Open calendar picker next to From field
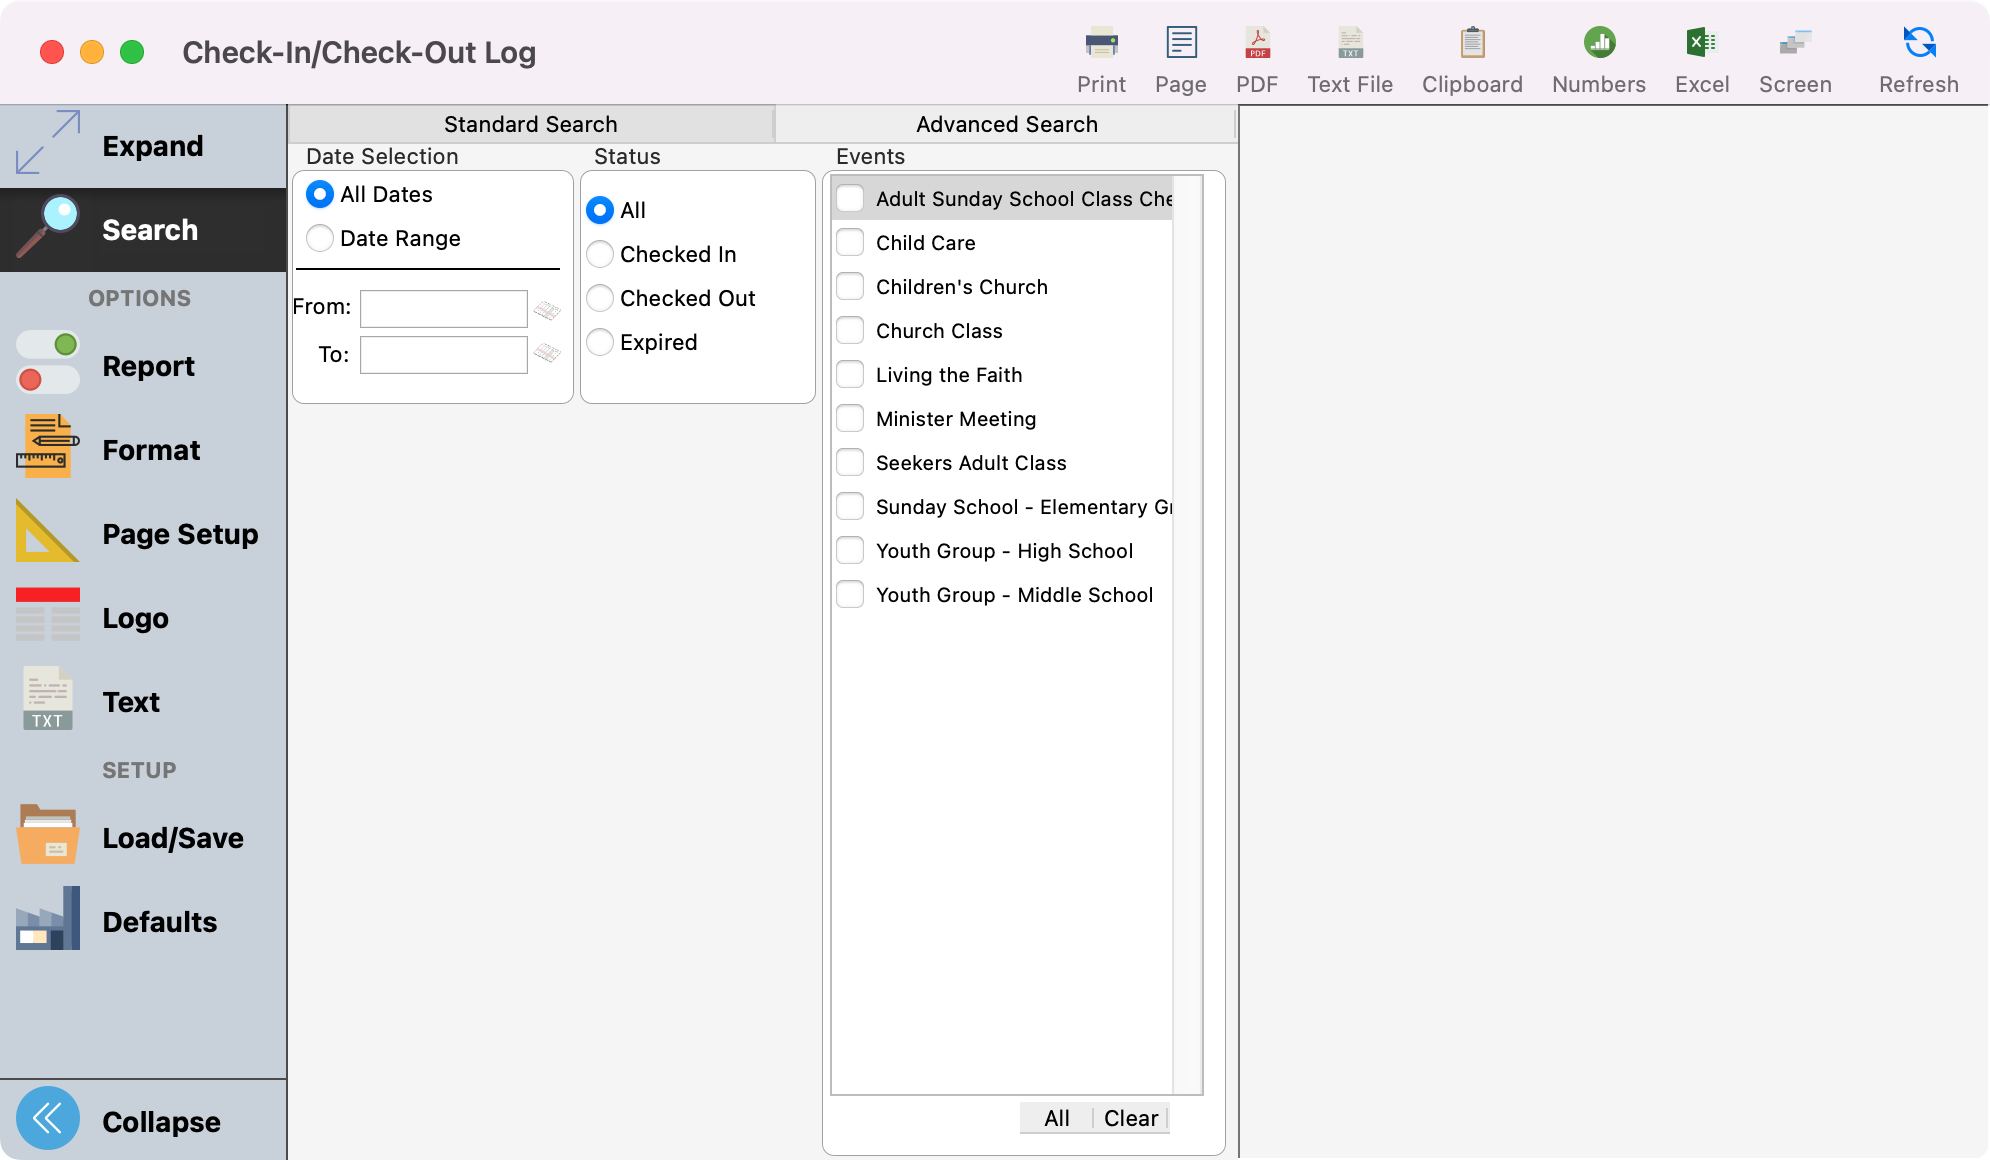This screenshot has height=1160, width=1990. click(547, 310)
